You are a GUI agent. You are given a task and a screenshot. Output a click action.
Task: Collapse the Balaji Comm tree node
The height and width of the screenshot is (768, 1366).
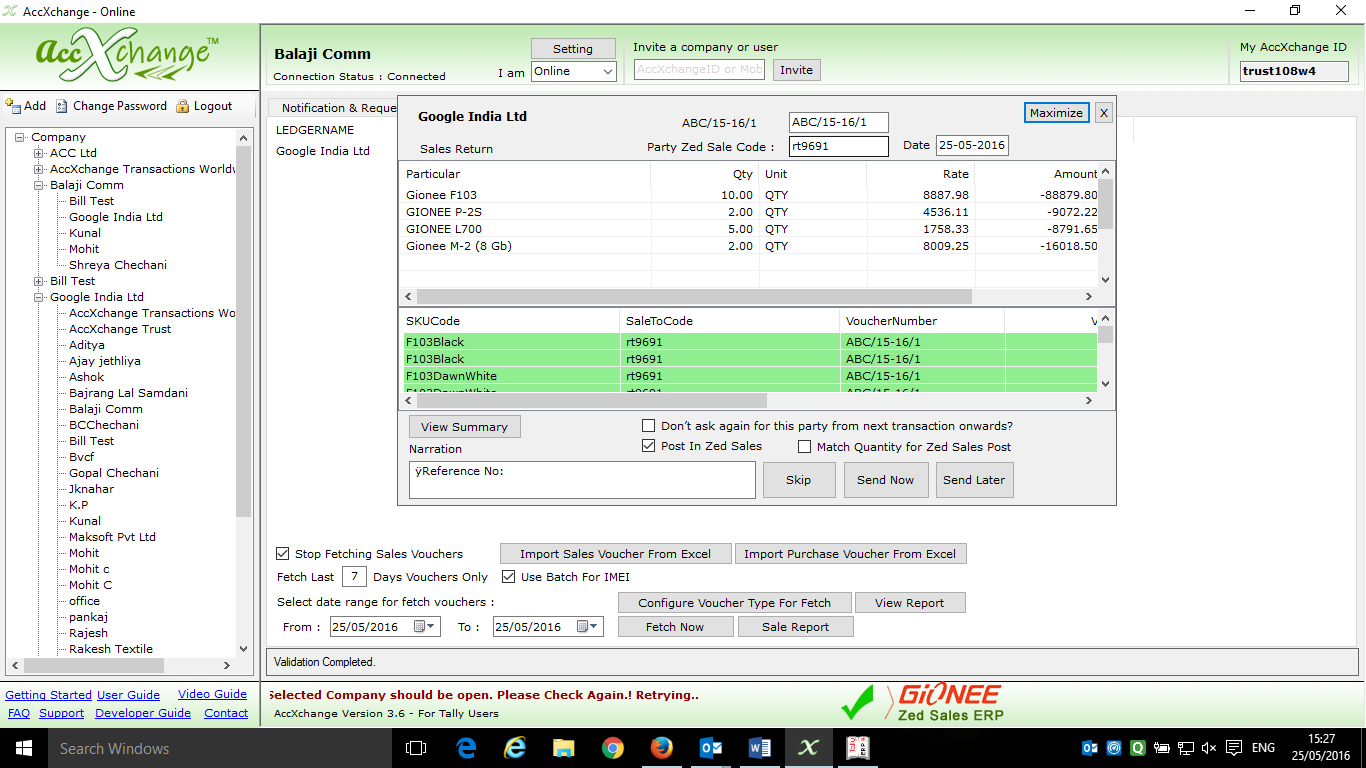[x=39, y=185]
